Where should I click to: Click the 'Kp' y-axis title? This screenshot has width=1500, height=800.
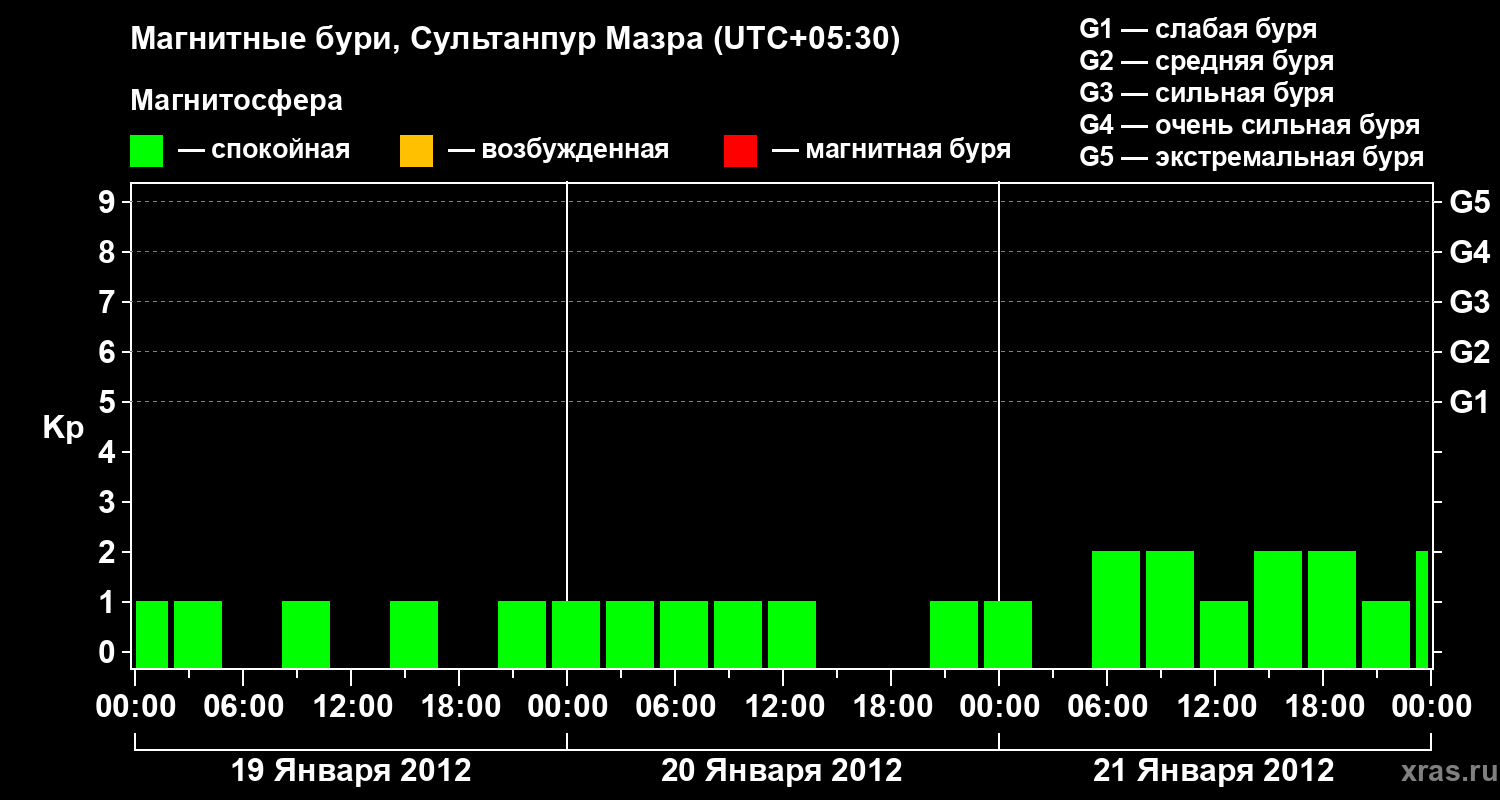pyautogui.click(x=63, y=428)
